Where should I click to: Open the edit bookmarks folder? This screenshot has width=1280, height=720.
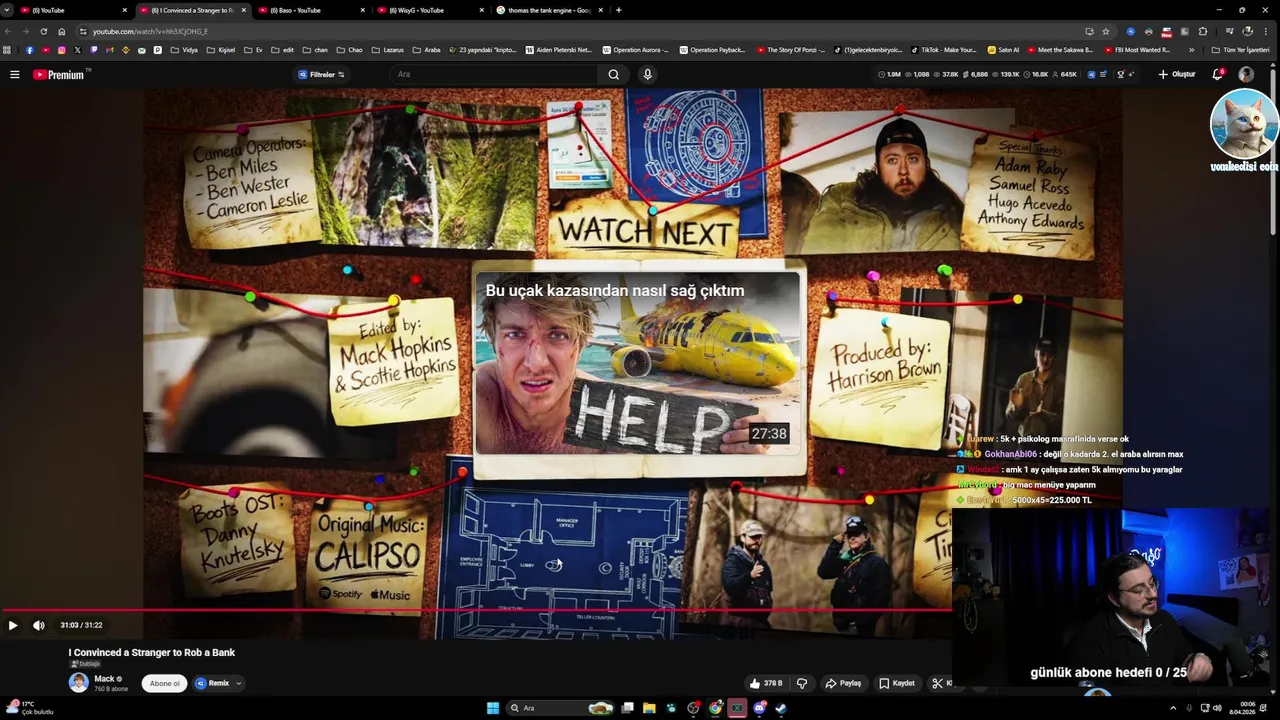click(283, 49)
